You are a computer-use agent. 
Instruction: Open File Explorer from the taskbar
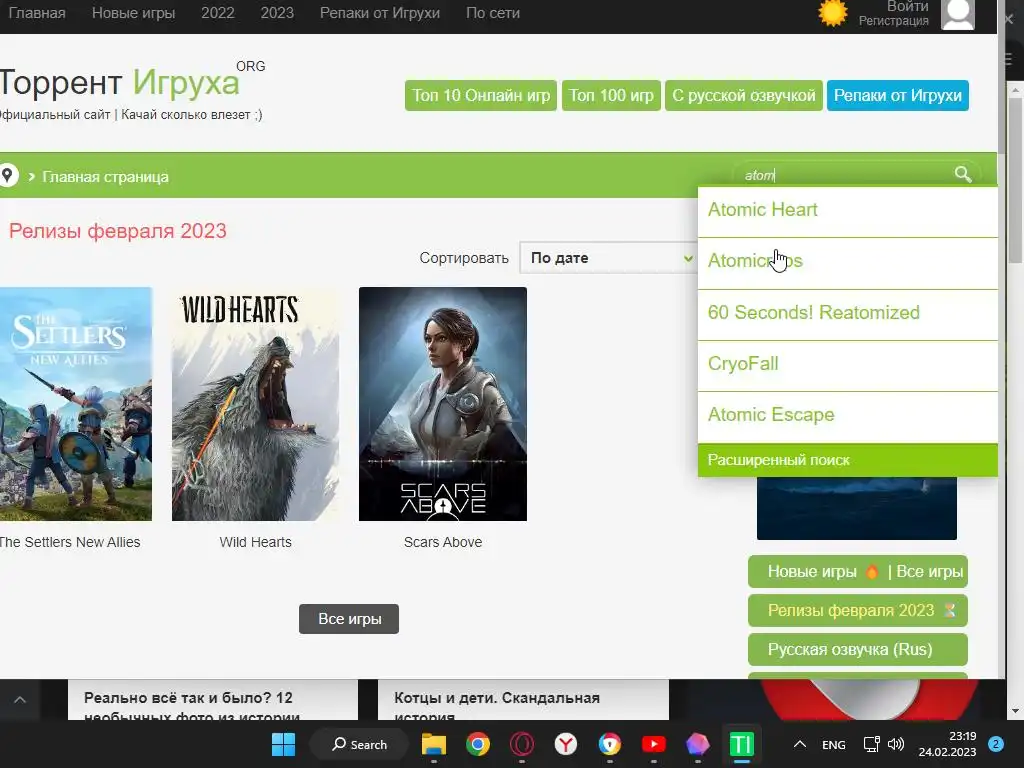[434, 744]
